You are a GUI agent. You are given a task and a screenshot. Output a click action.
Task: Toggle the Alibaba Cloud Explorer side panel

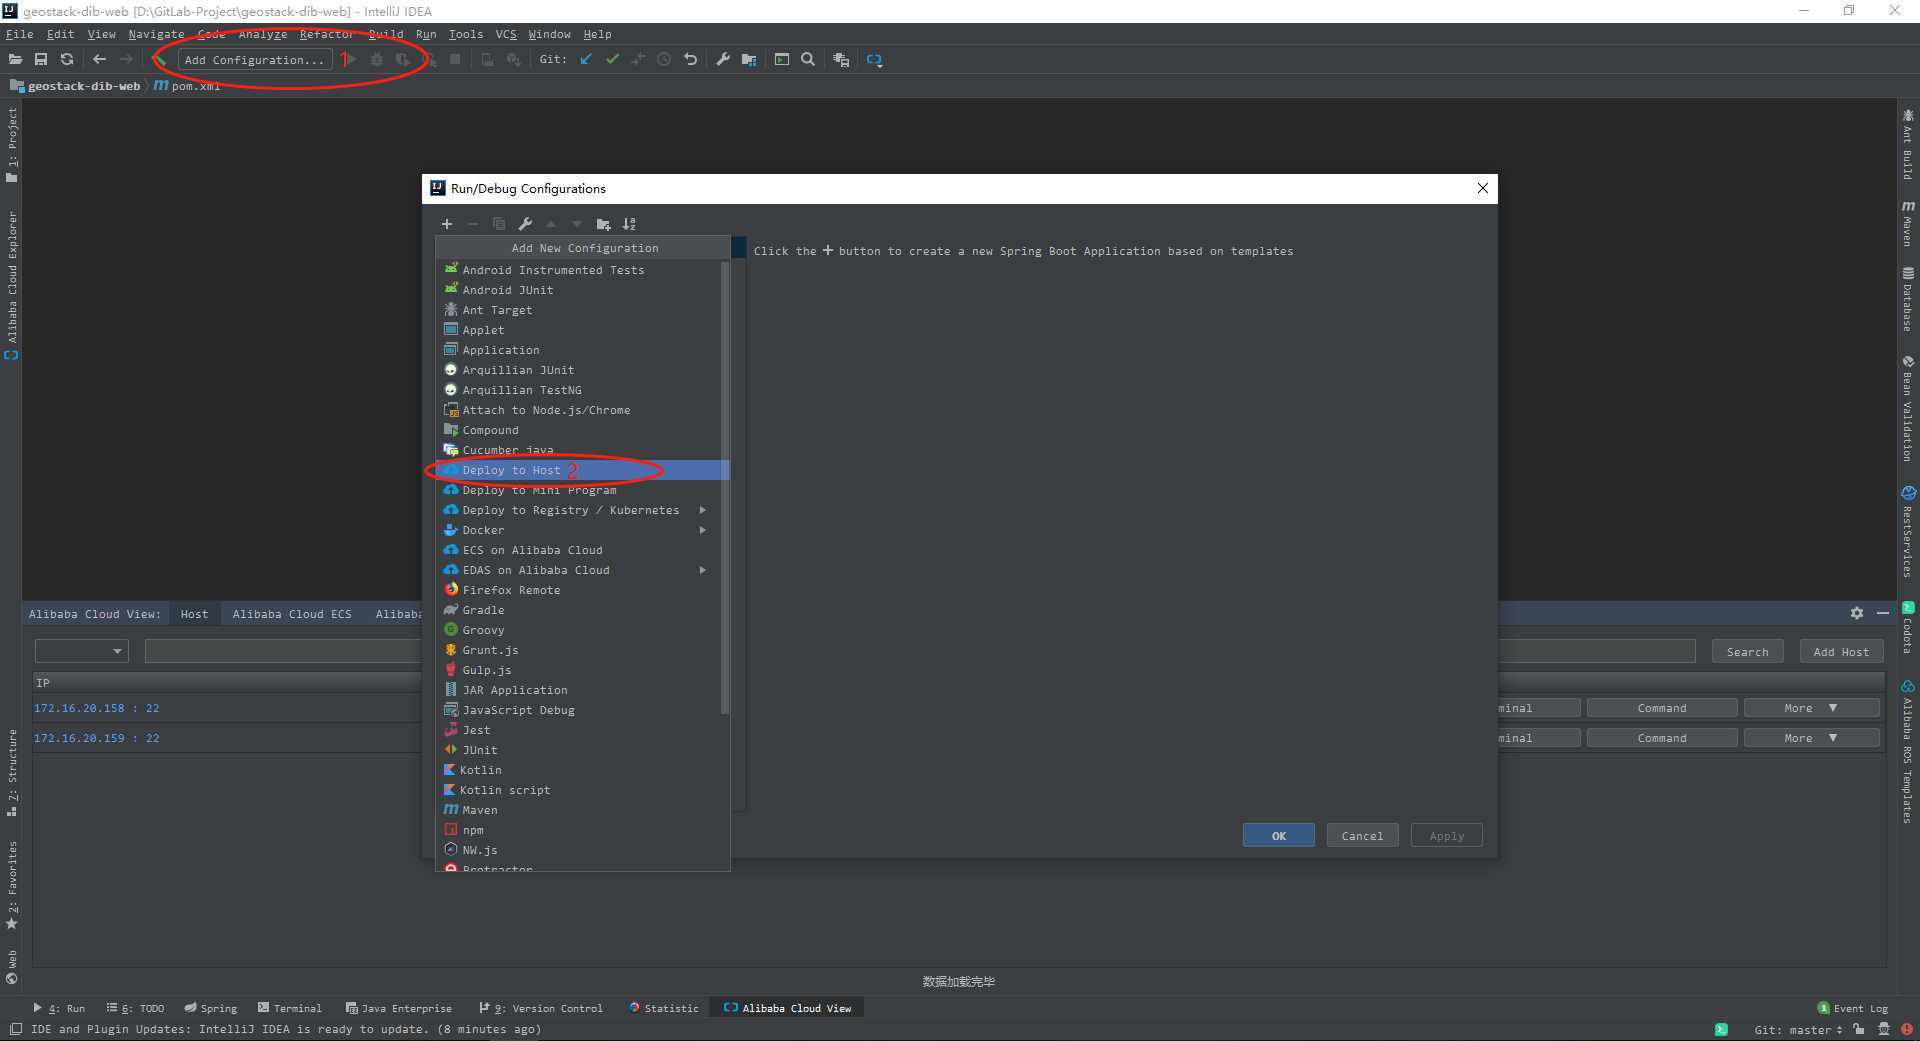click(12, 285)
